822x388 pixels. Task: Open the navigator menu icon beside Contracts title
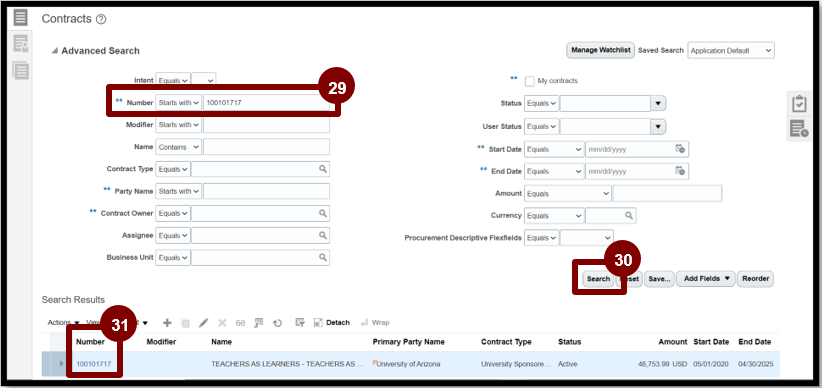[20, 17]
